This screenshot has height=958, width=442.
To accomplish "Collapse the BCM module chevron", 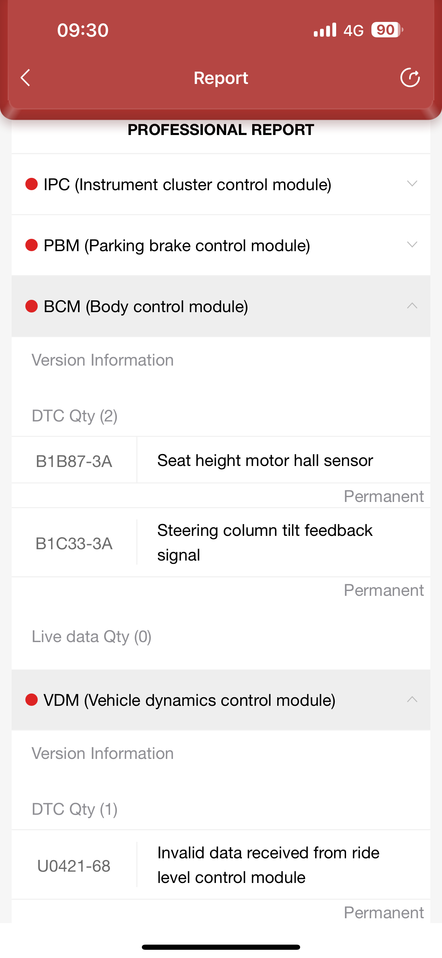I will 412,306.
